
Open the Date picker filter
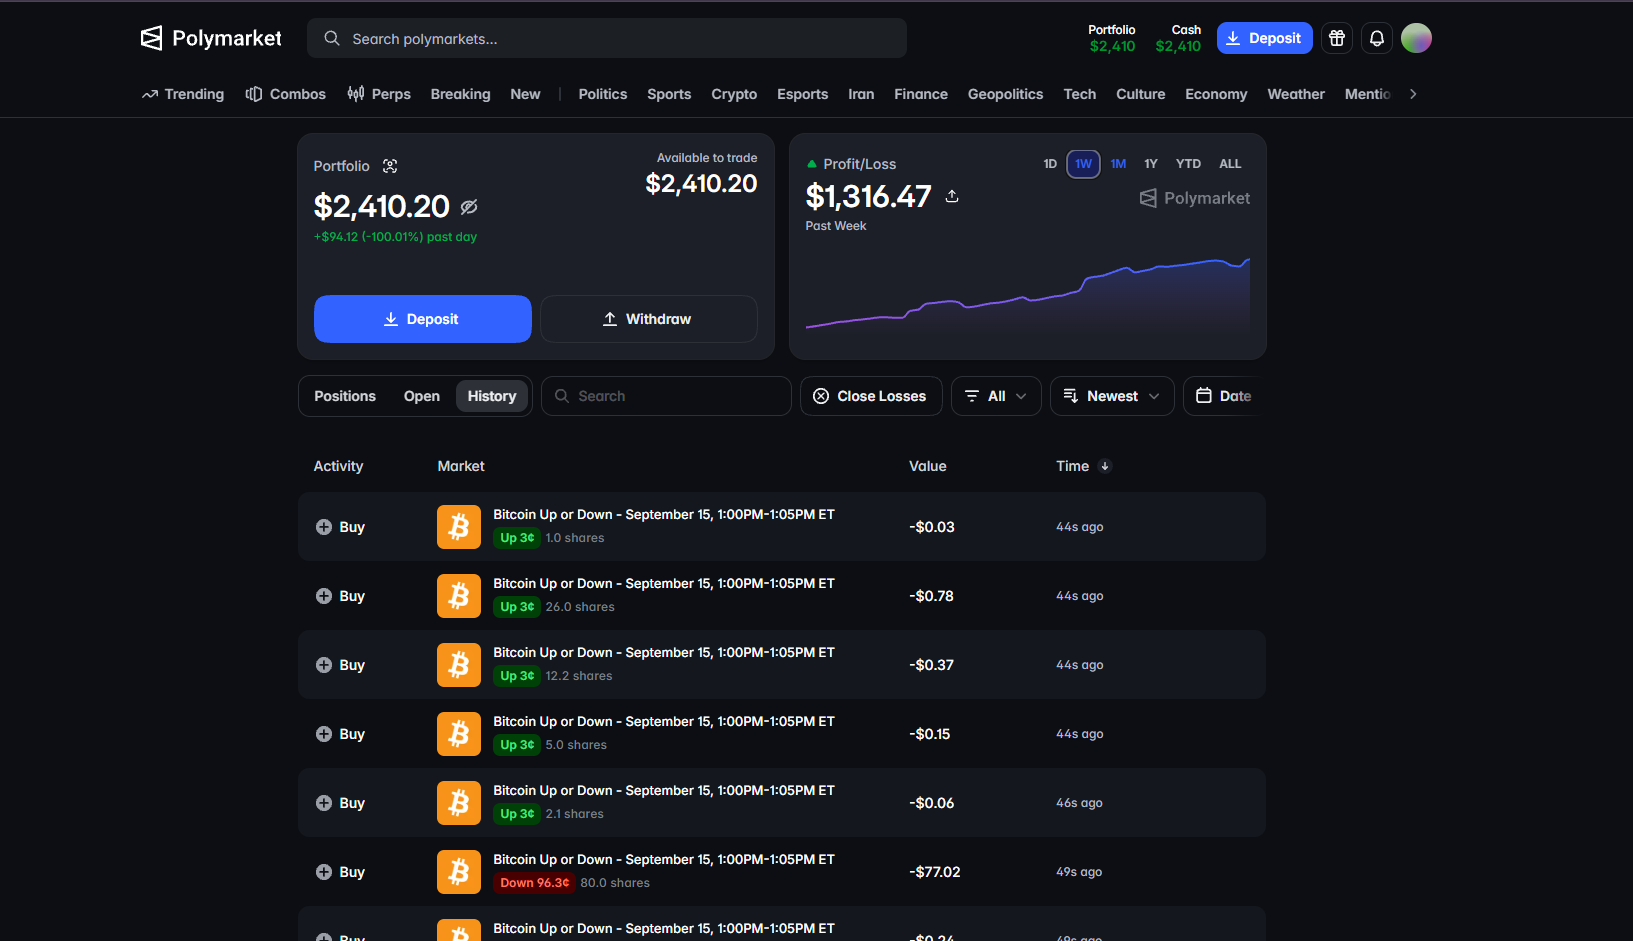pos(1224,396)
